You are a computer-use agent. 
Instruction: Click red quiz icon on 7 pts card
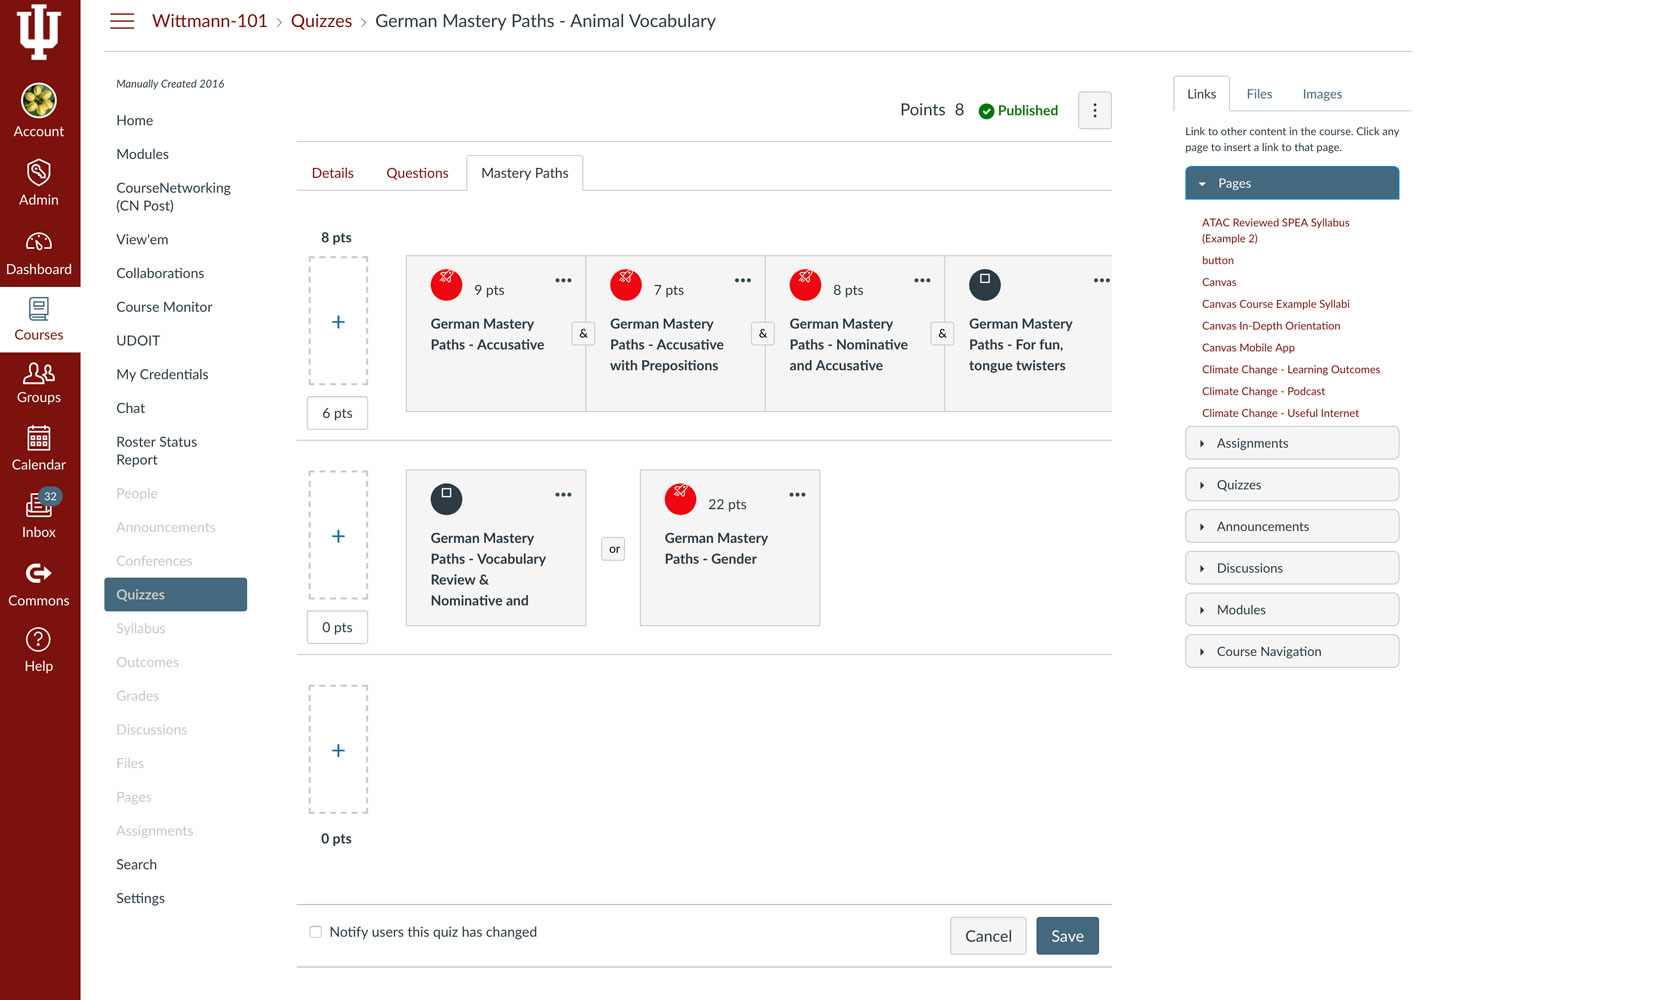(x=626, y=285)
